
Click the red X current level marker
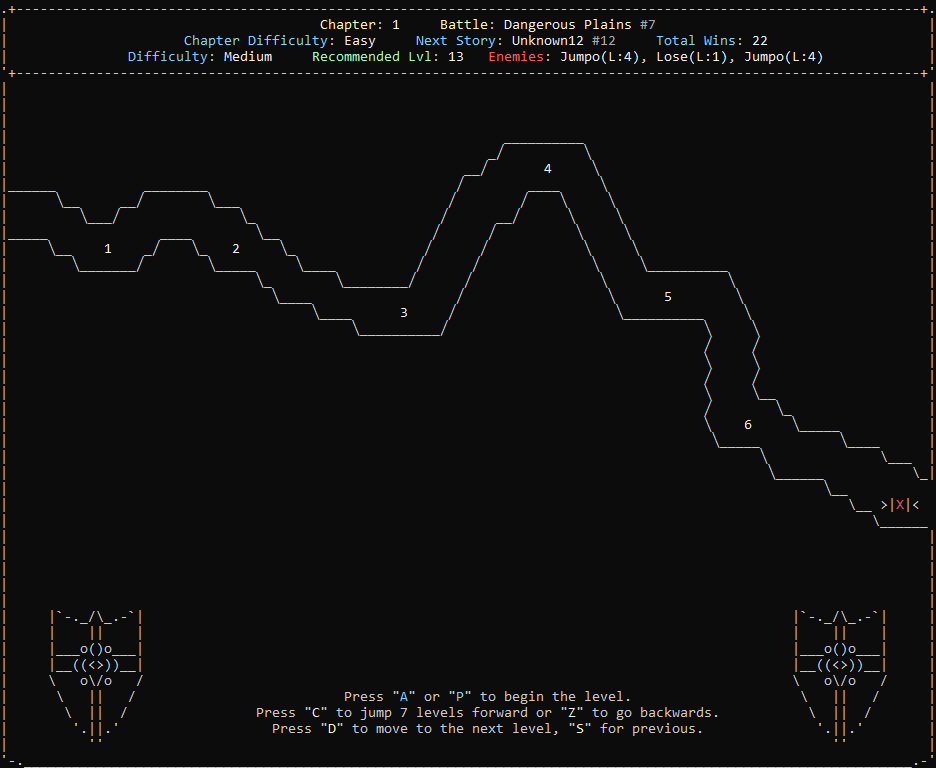(x=900, y=505)
